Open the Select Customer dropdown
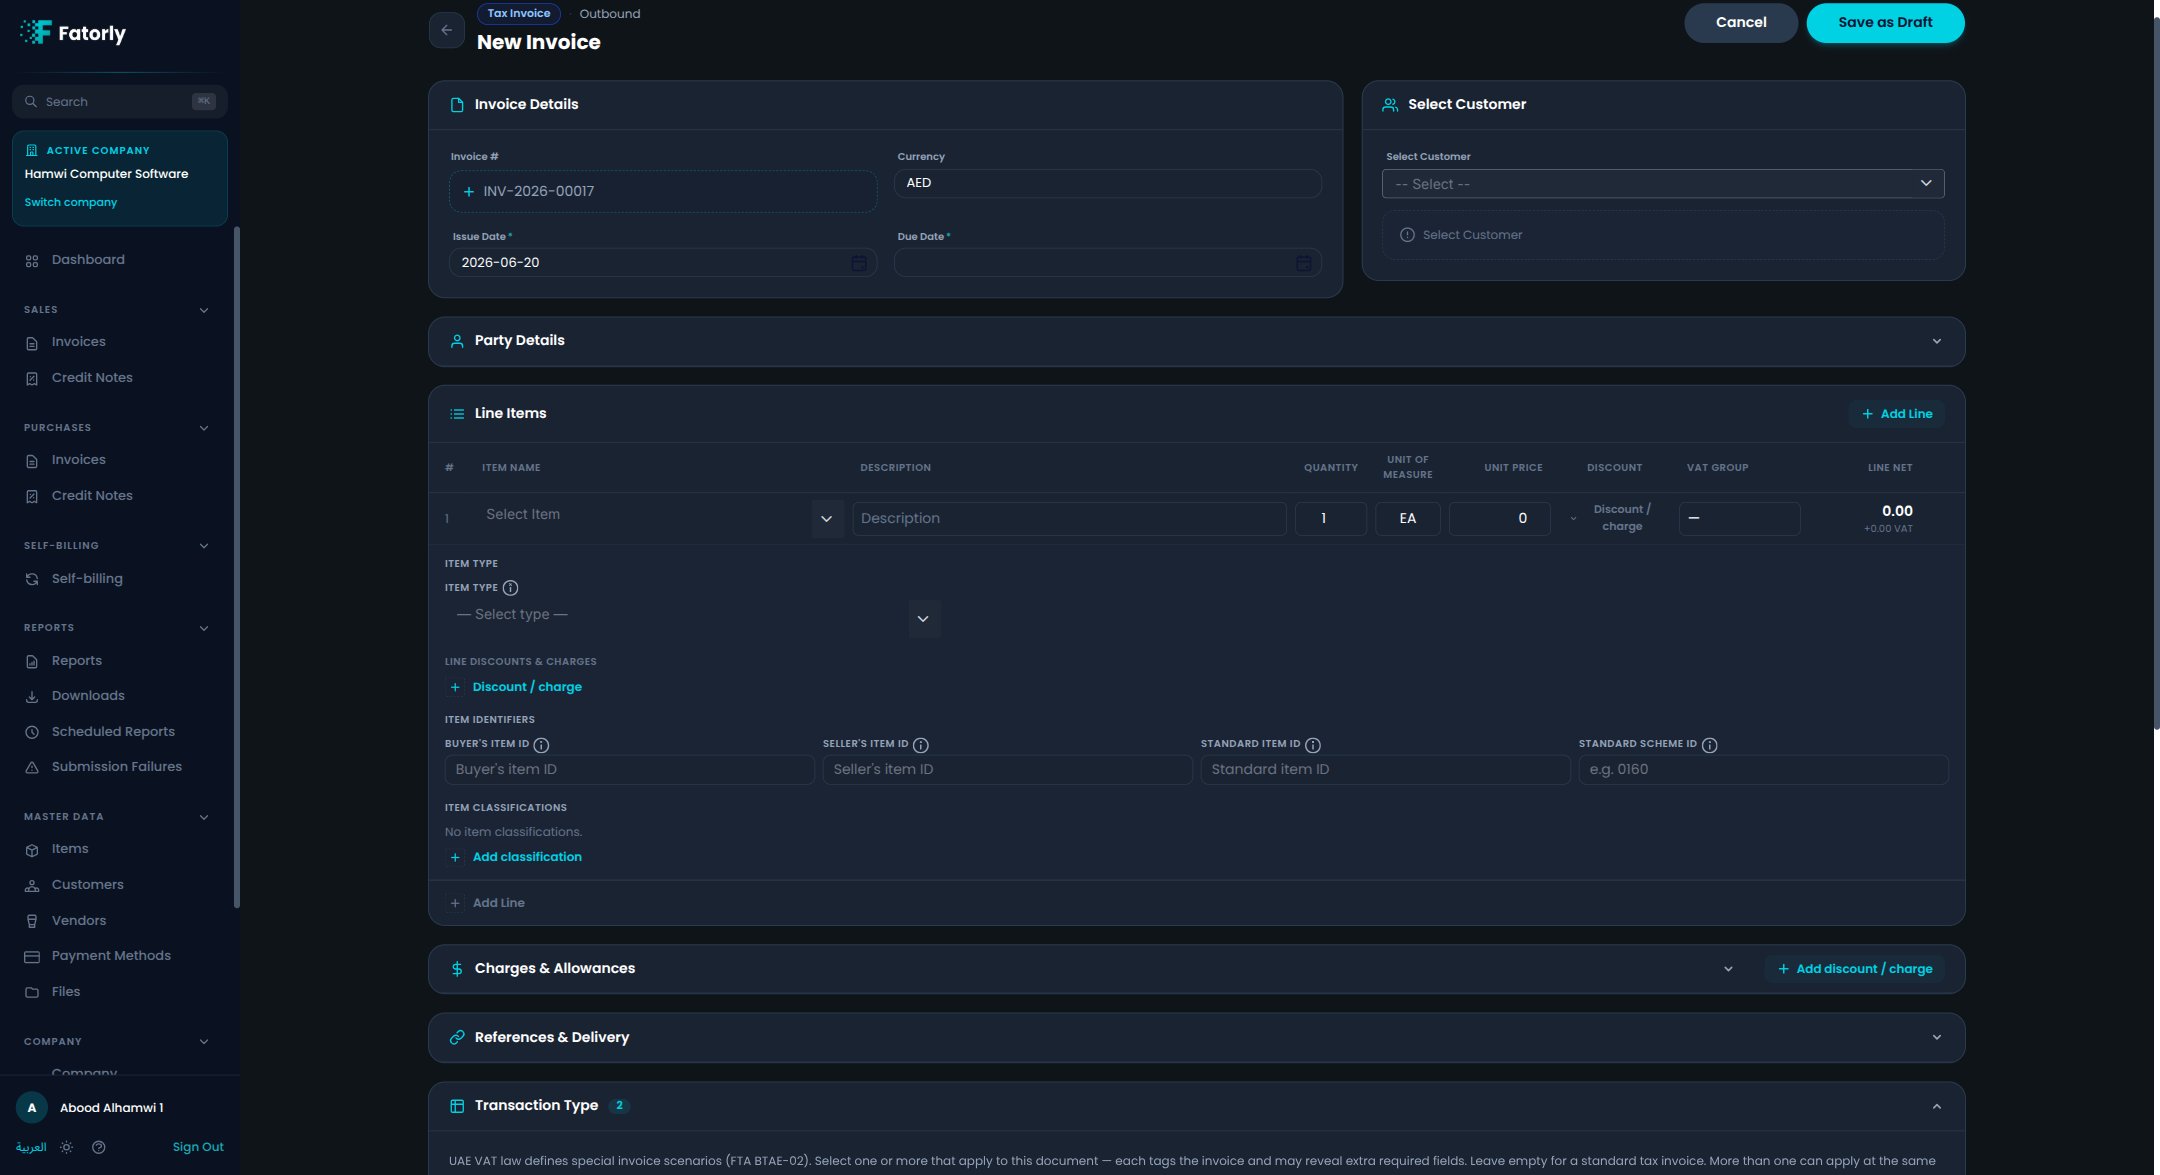2160x1175 pixels. [1662, 184]
